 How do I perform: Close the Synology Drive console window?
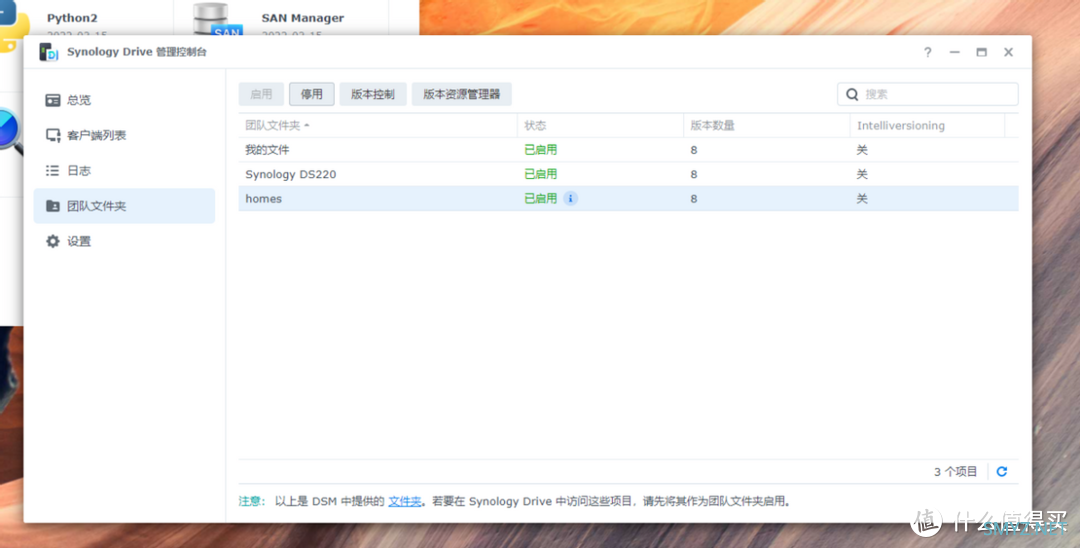coord(1008,52)
